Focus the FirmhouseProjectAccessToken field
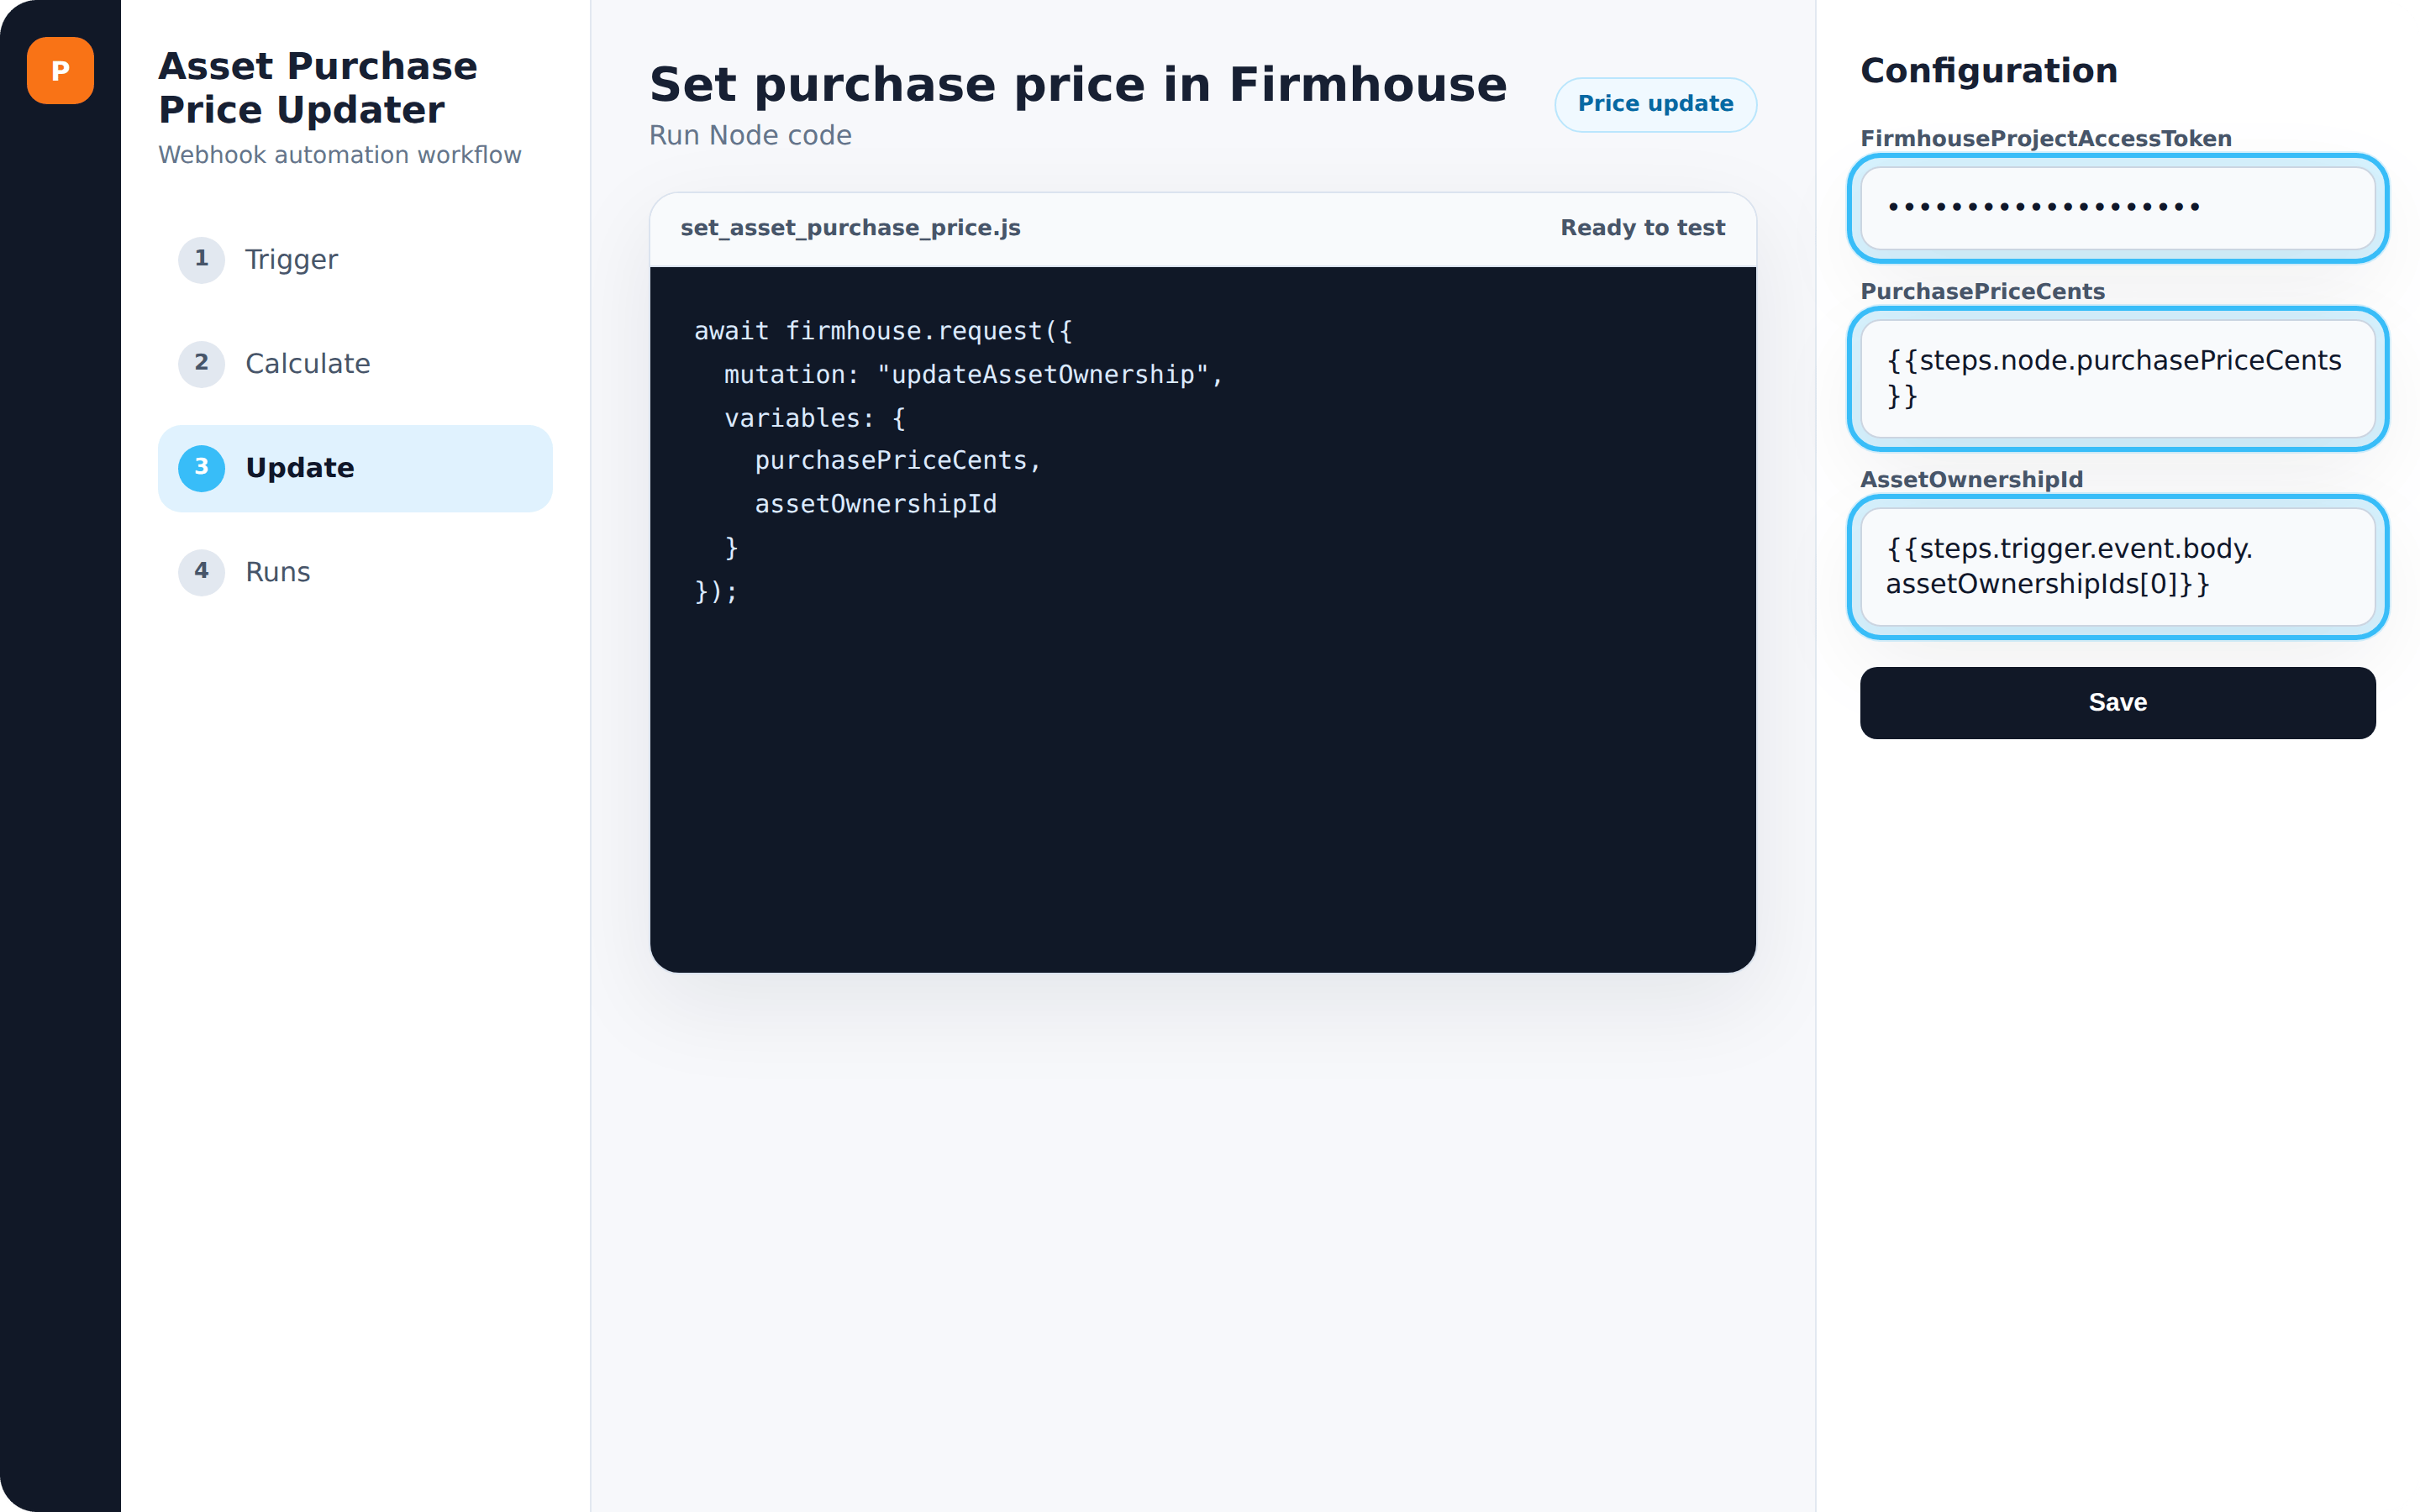The height and width of the screenshot is (1512, 2420). pyautogui.click(x=2117, y=208)
